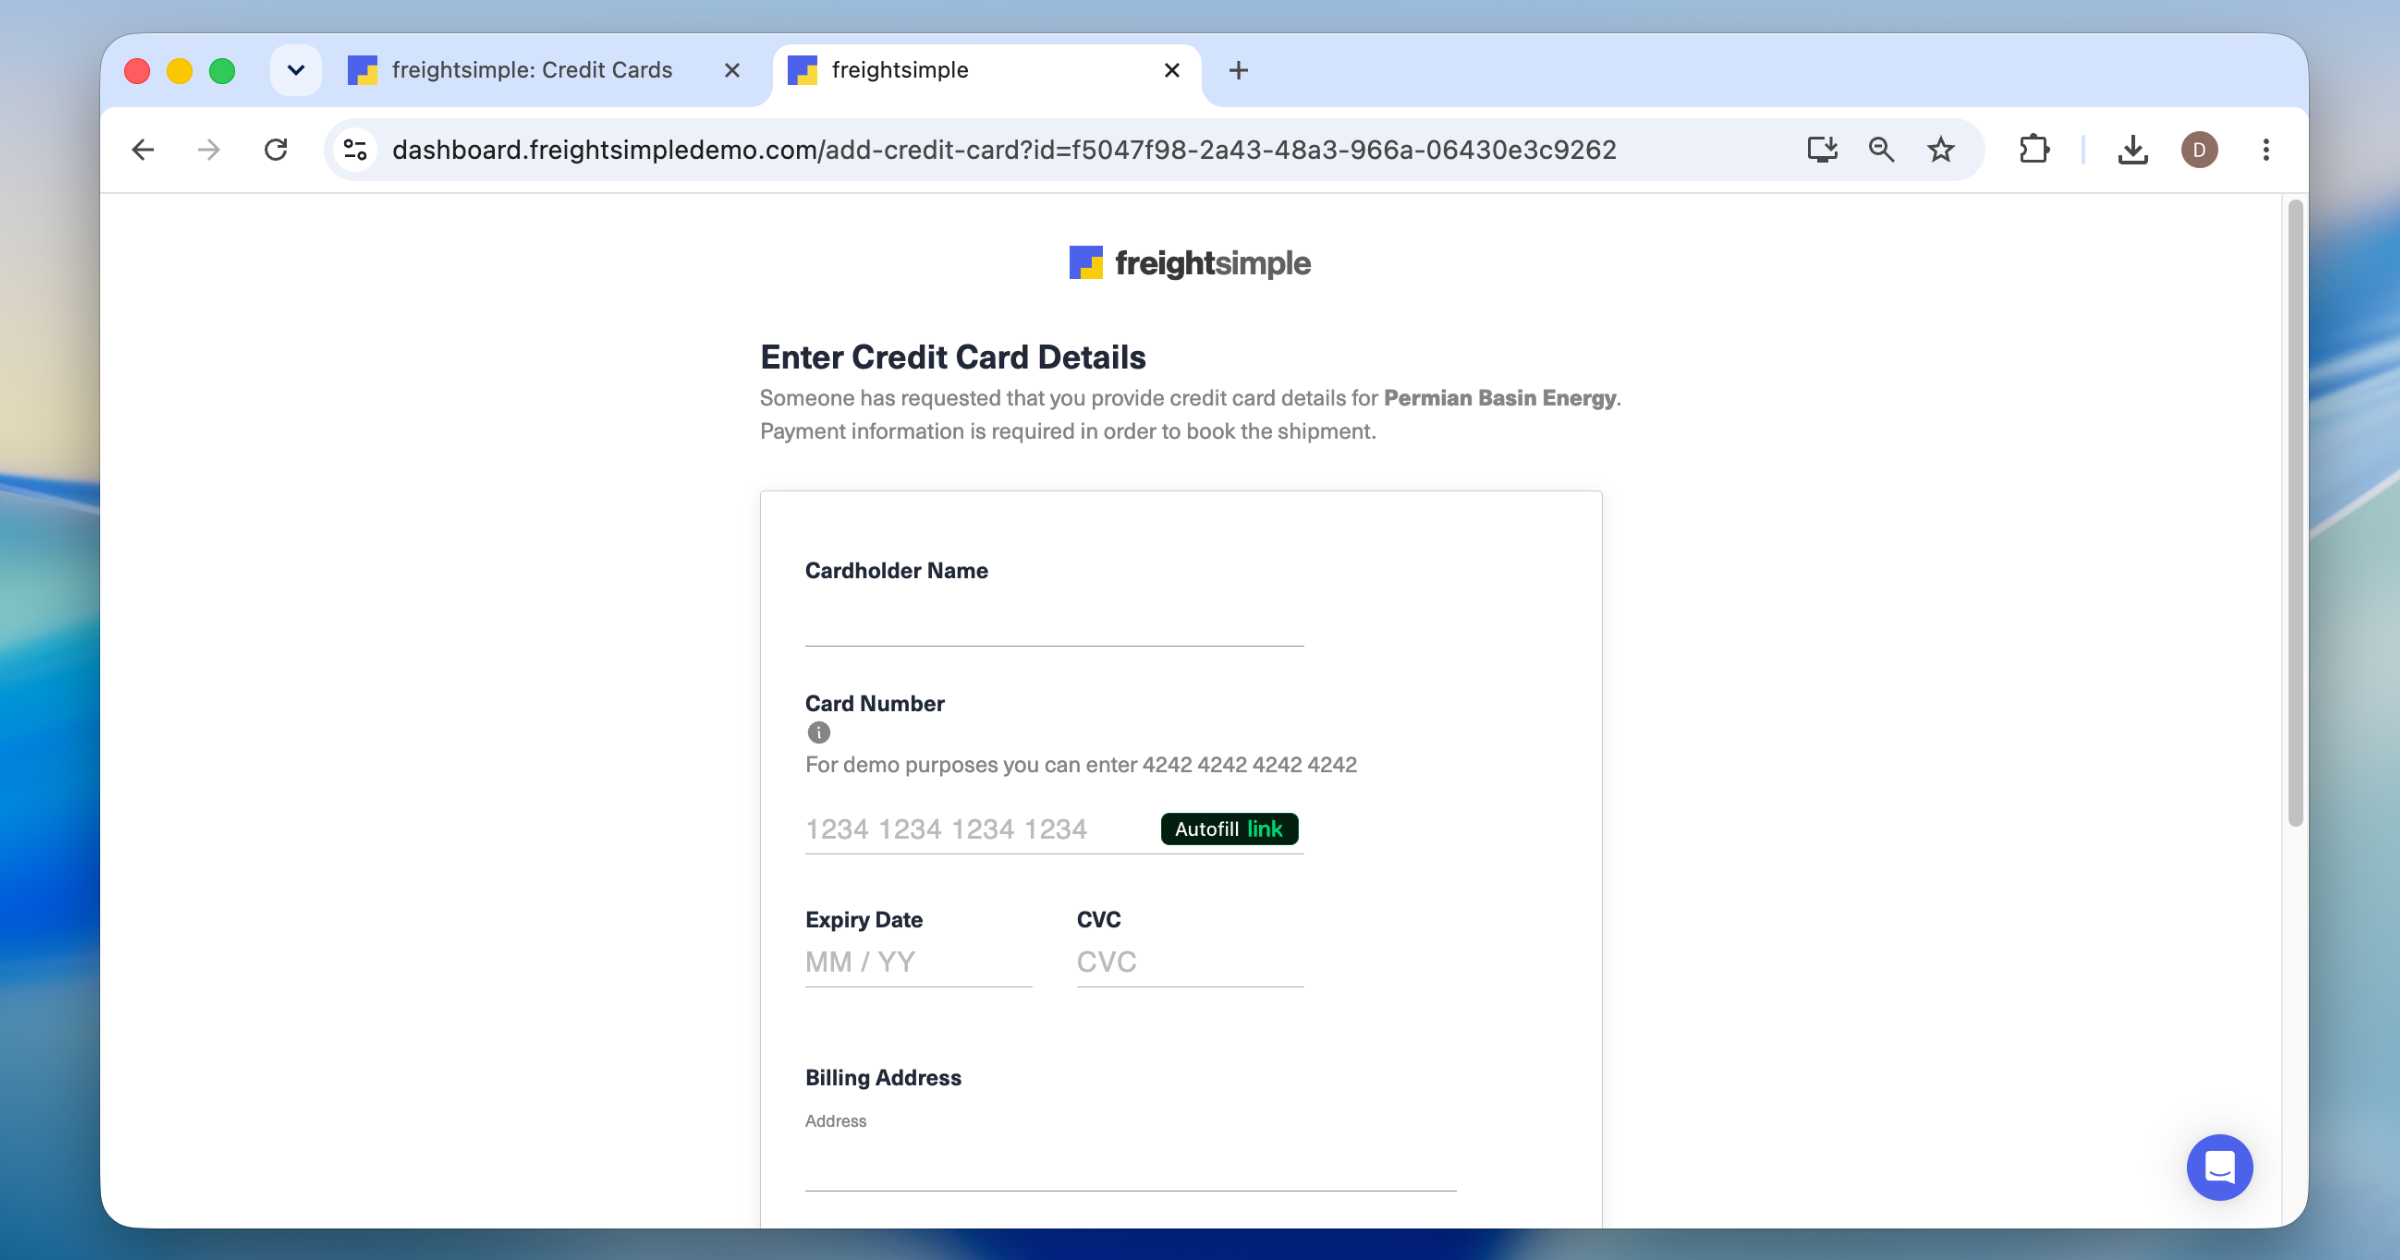The width and height of the screenshot is (2400, 1260).
Task: Close the freightsimple: Credit Cards tab
Action: point(732,70)
